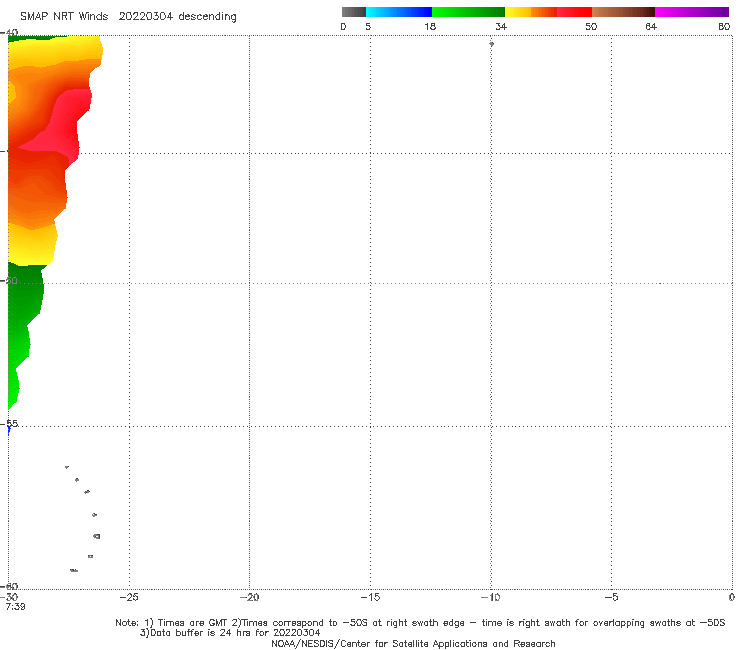Click the small blue mark near -55 latitude
Screen dimensions: 740x650
point(9,430)
